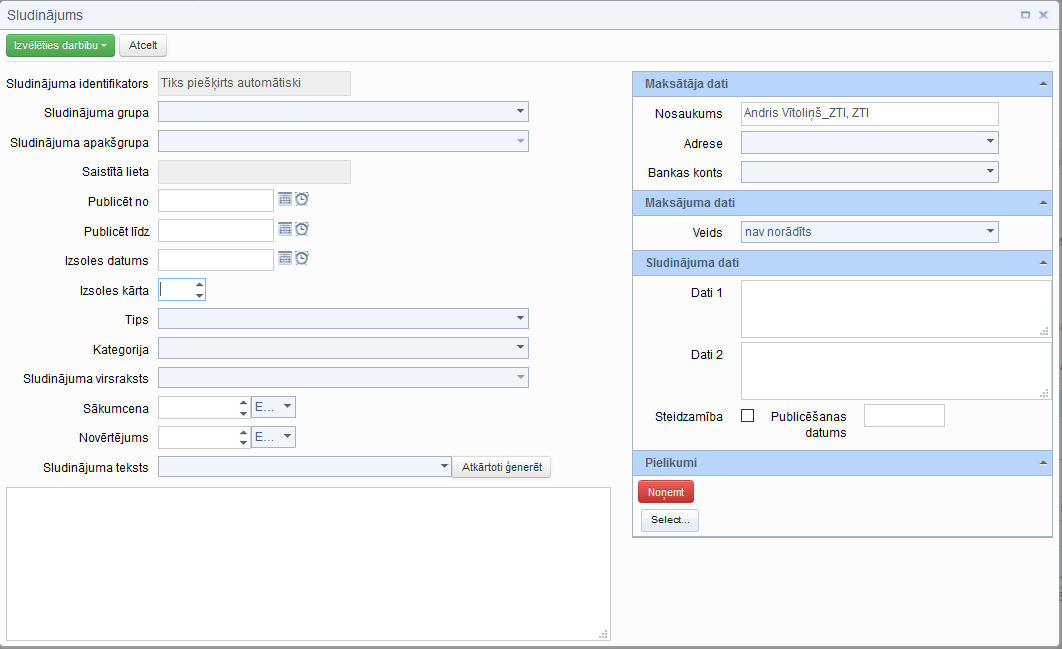Open time picker for Publicēt līdz
Screen dimensions: 1062x649
coord(301,229)
